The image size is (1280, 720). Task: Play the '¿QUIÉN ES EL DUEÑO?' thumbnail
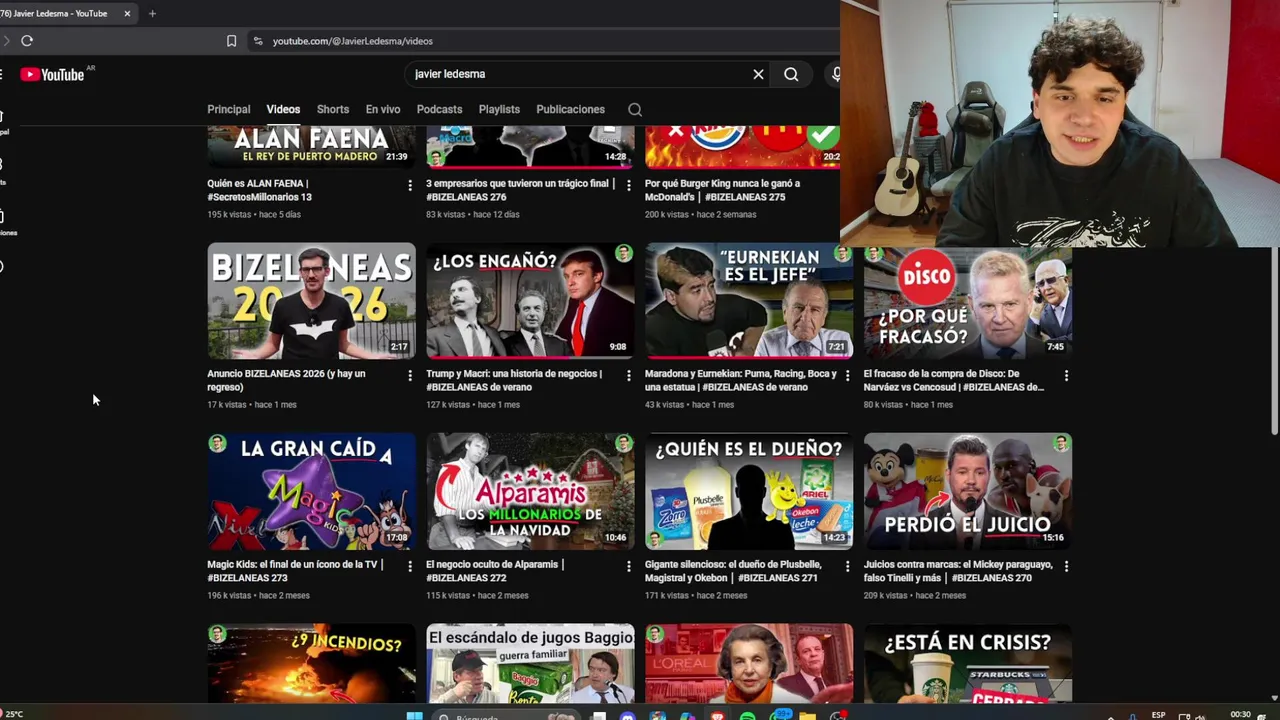[749, 491]
